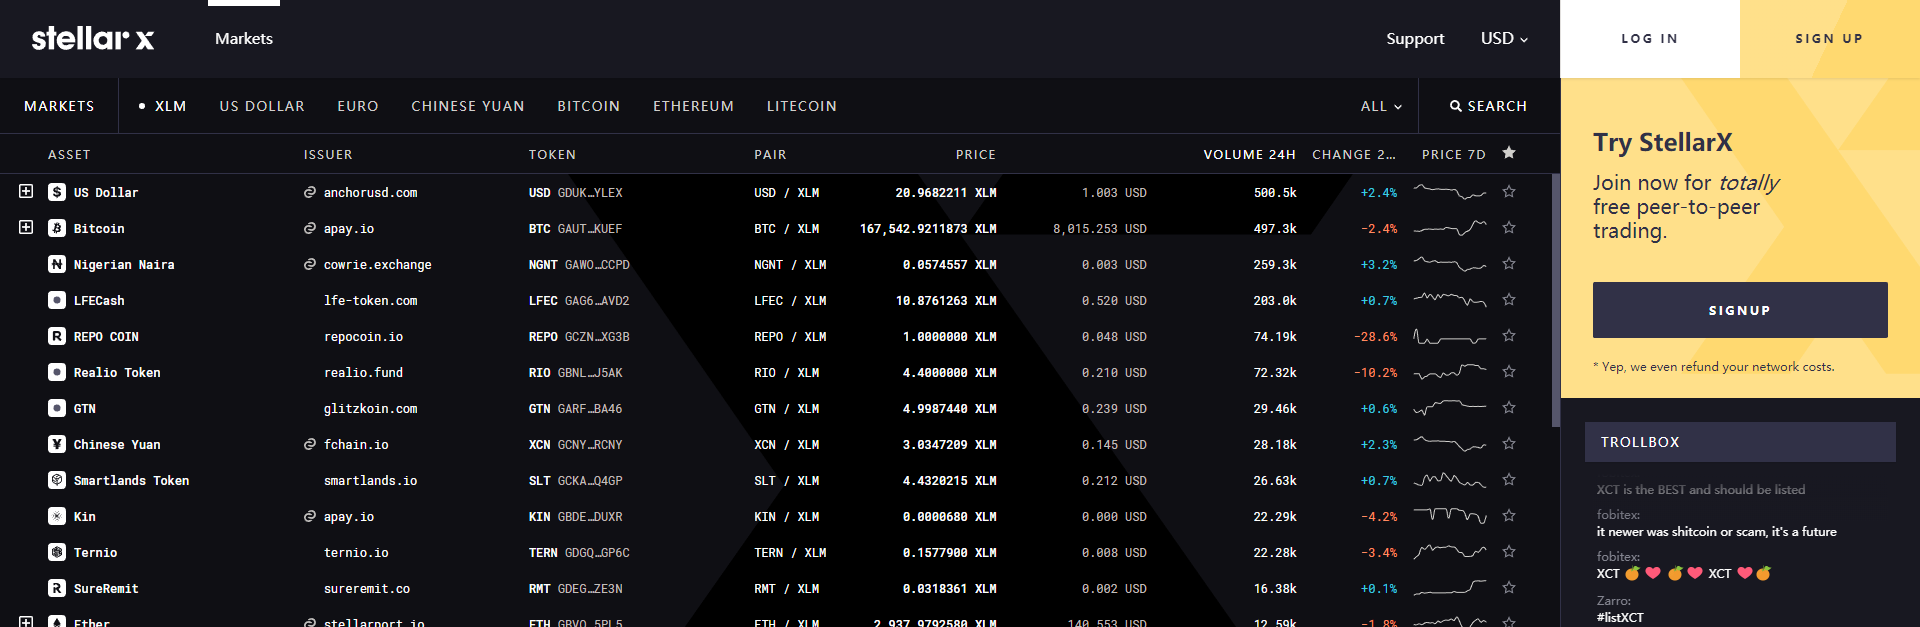
Task: Click the GTN asset icon
Action: tap(57, 408)
